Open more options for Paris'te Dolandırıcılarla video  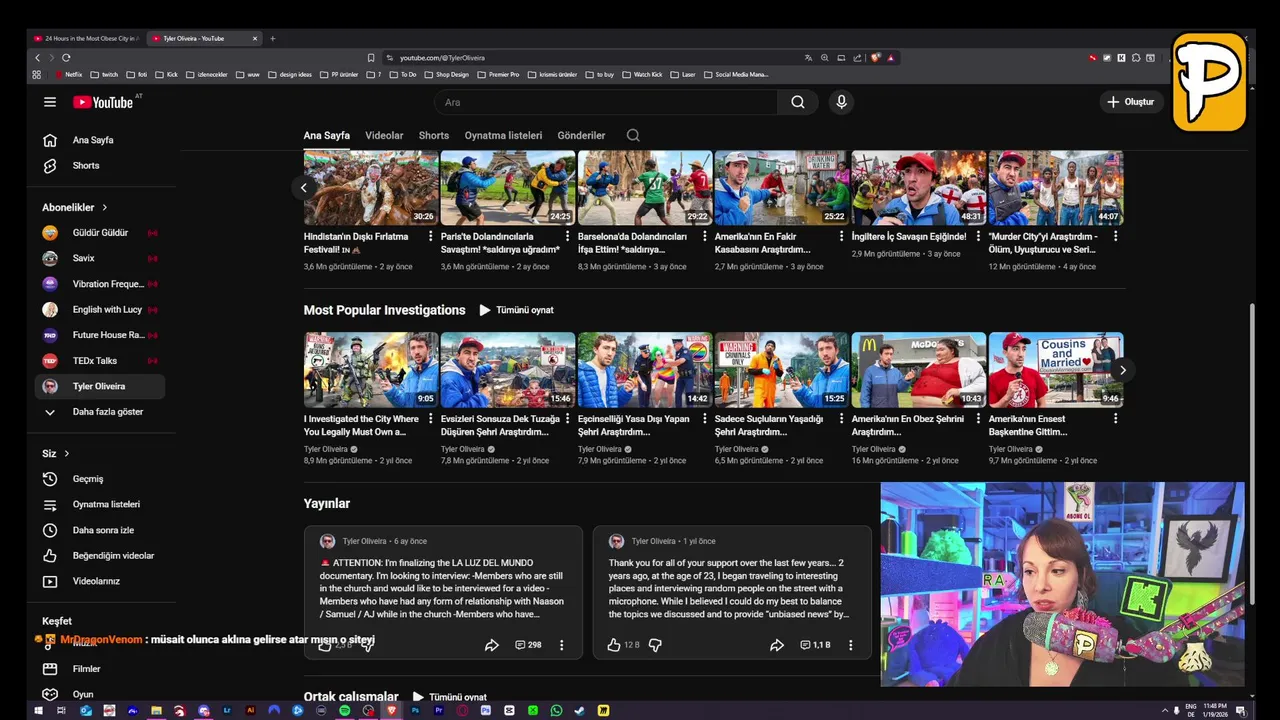pos(567,237)
